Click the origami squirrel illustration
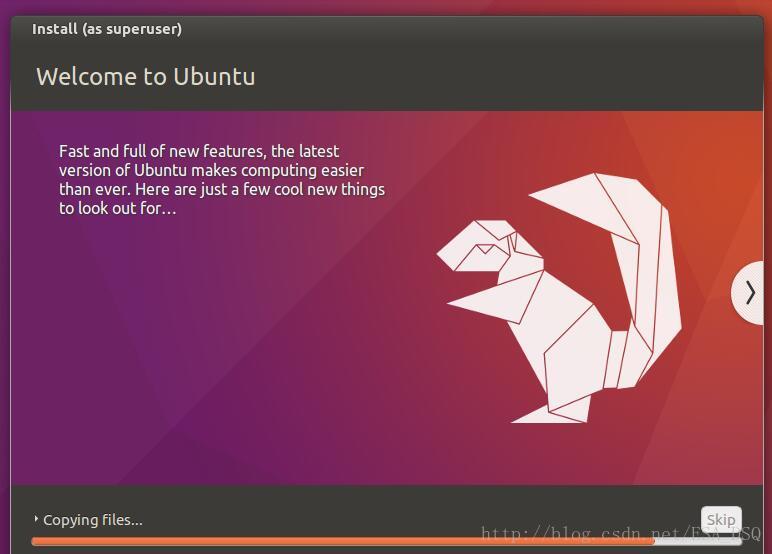 [x=559, y=298]
